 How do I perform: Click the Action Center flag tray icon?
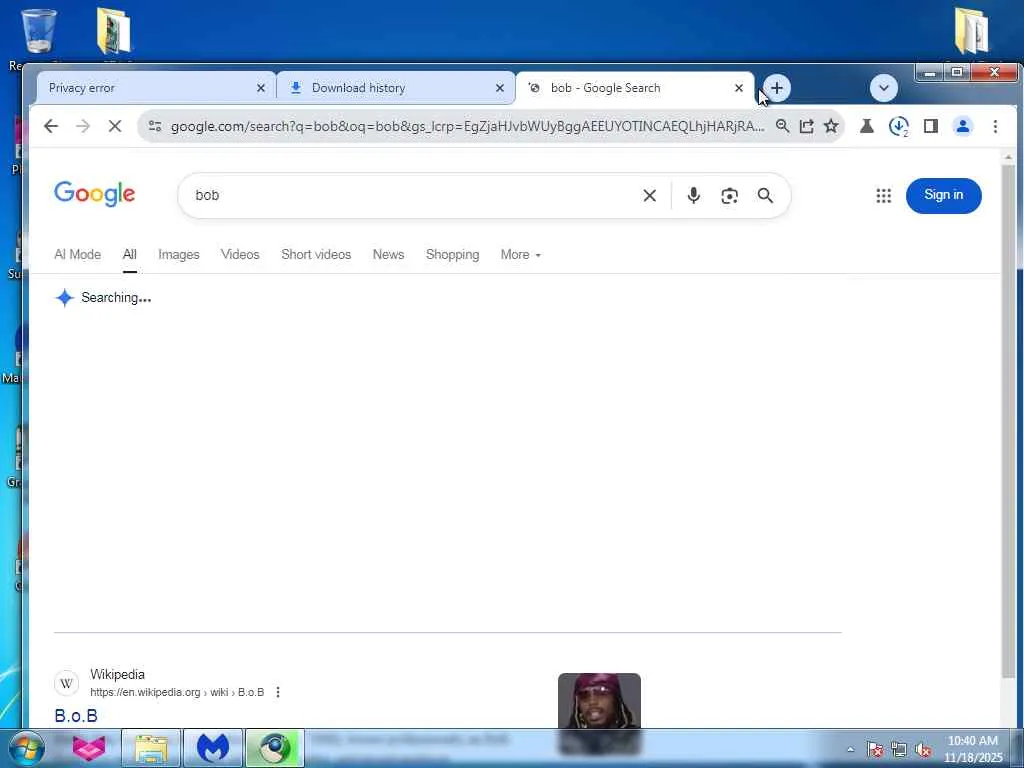[876, 750]
